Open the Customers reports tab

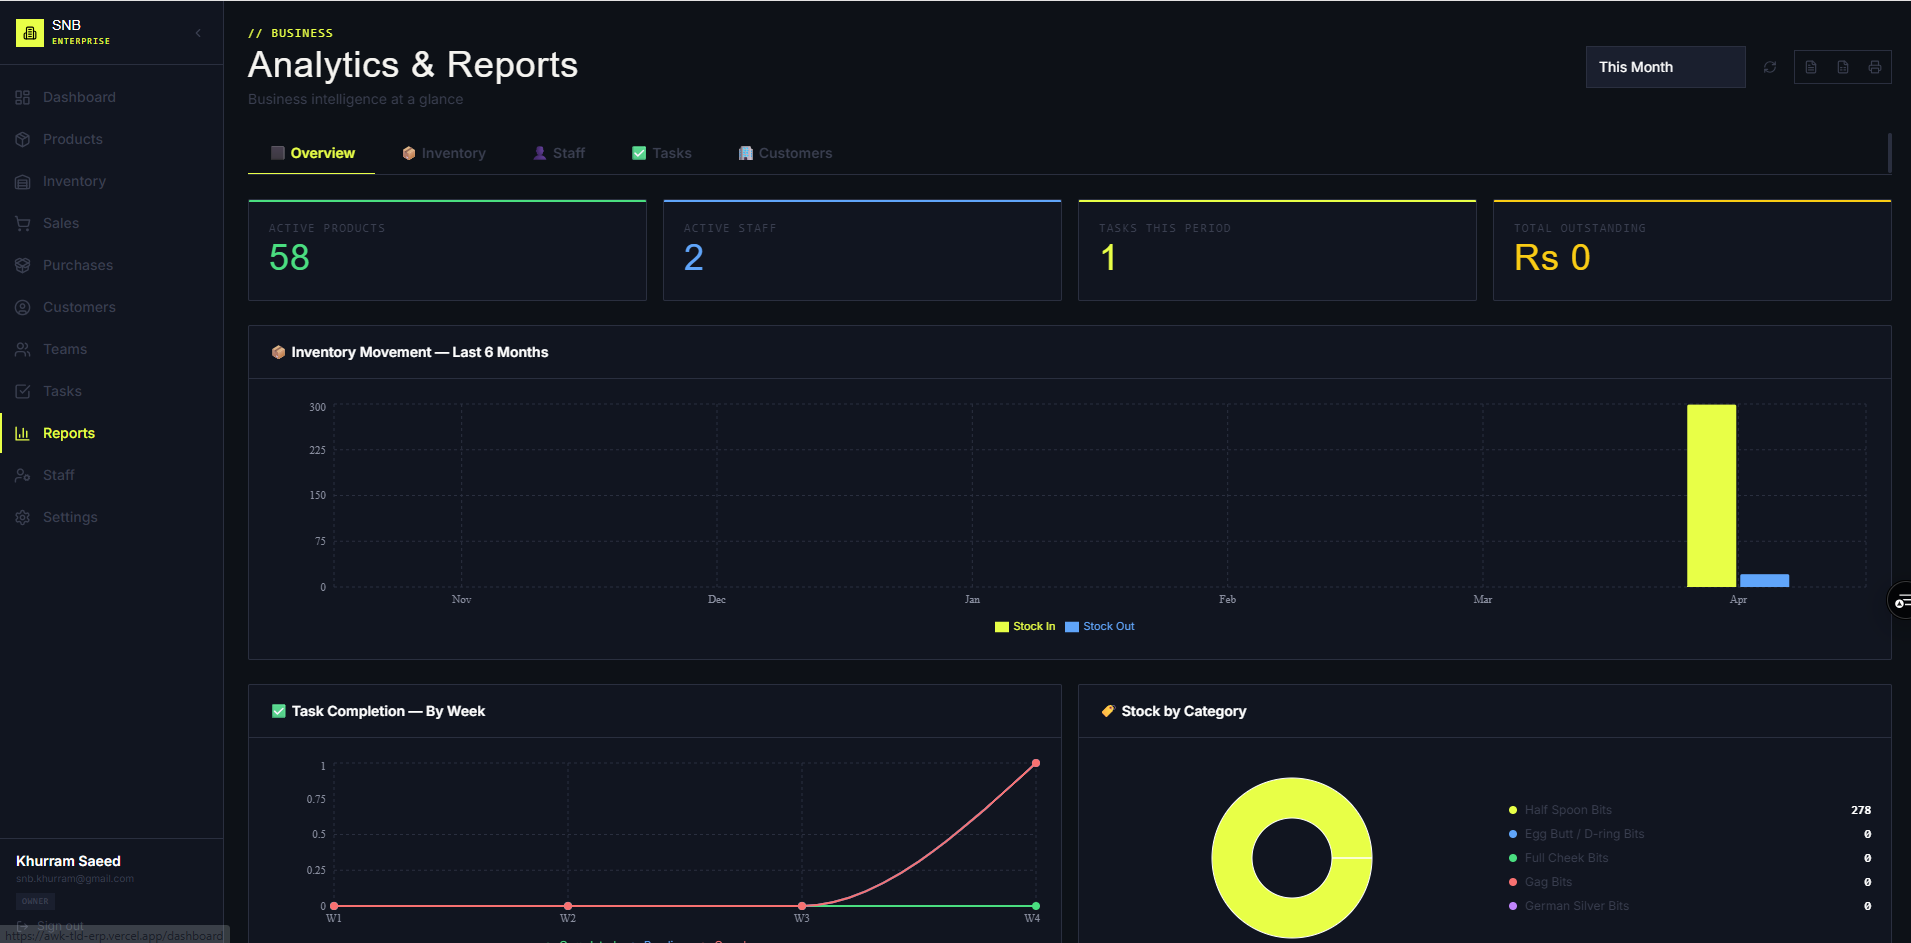coord(785,153)
